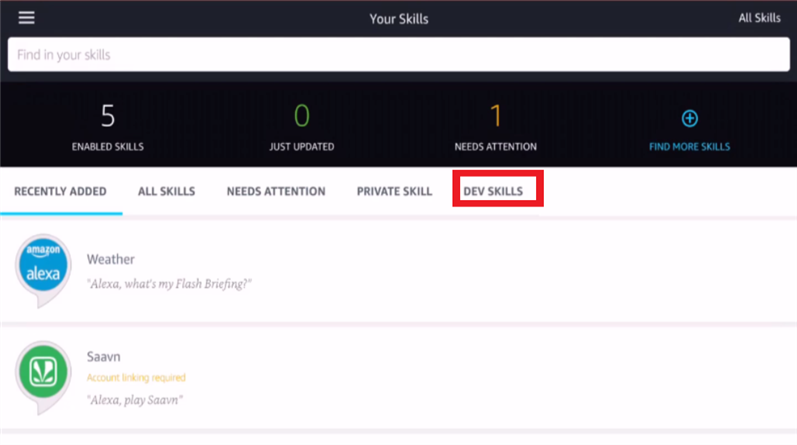Show the 5 Enabled Skills count
This screenshot has height=445, width=797.
pos(108,117)
